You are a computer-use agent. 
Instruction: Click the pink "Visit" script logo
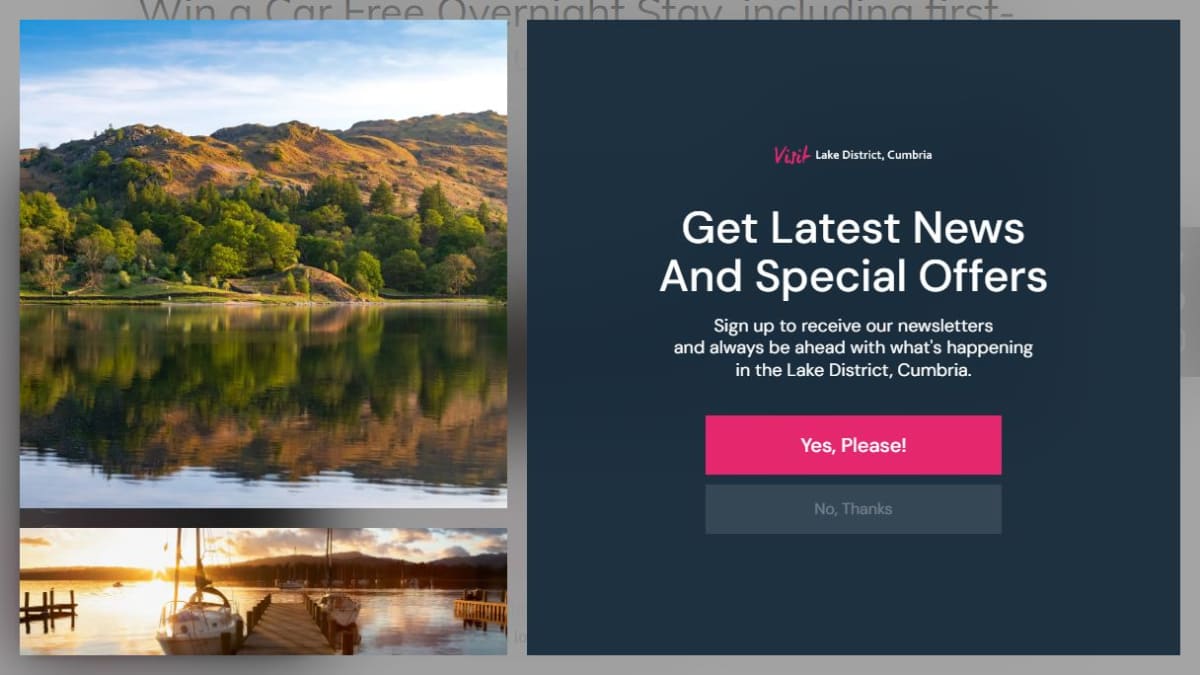(x=791, y=155)
